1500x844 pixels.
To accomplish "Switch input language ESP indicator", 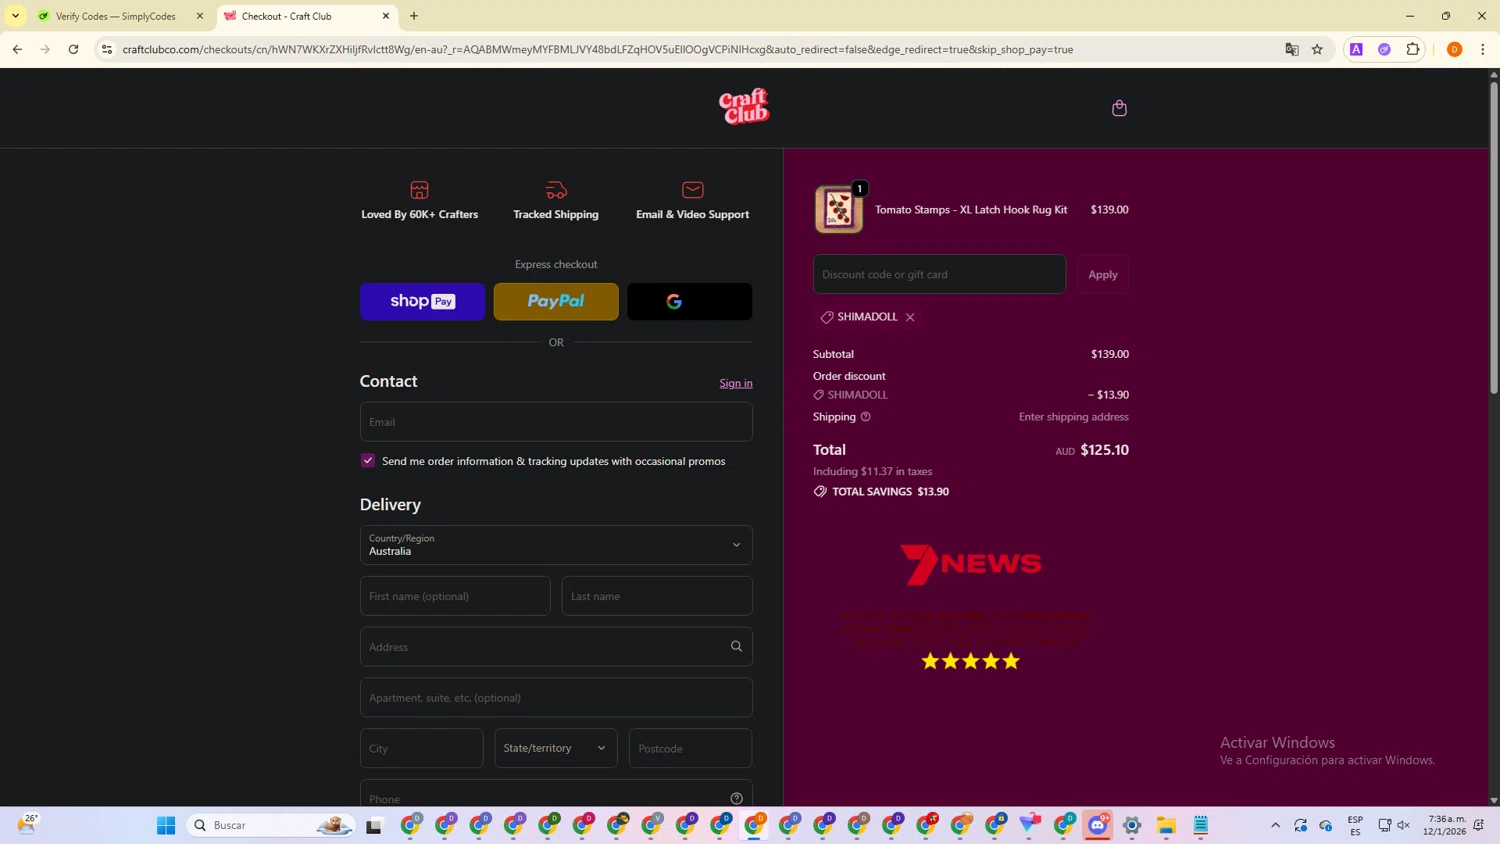I will [1355, 825].
